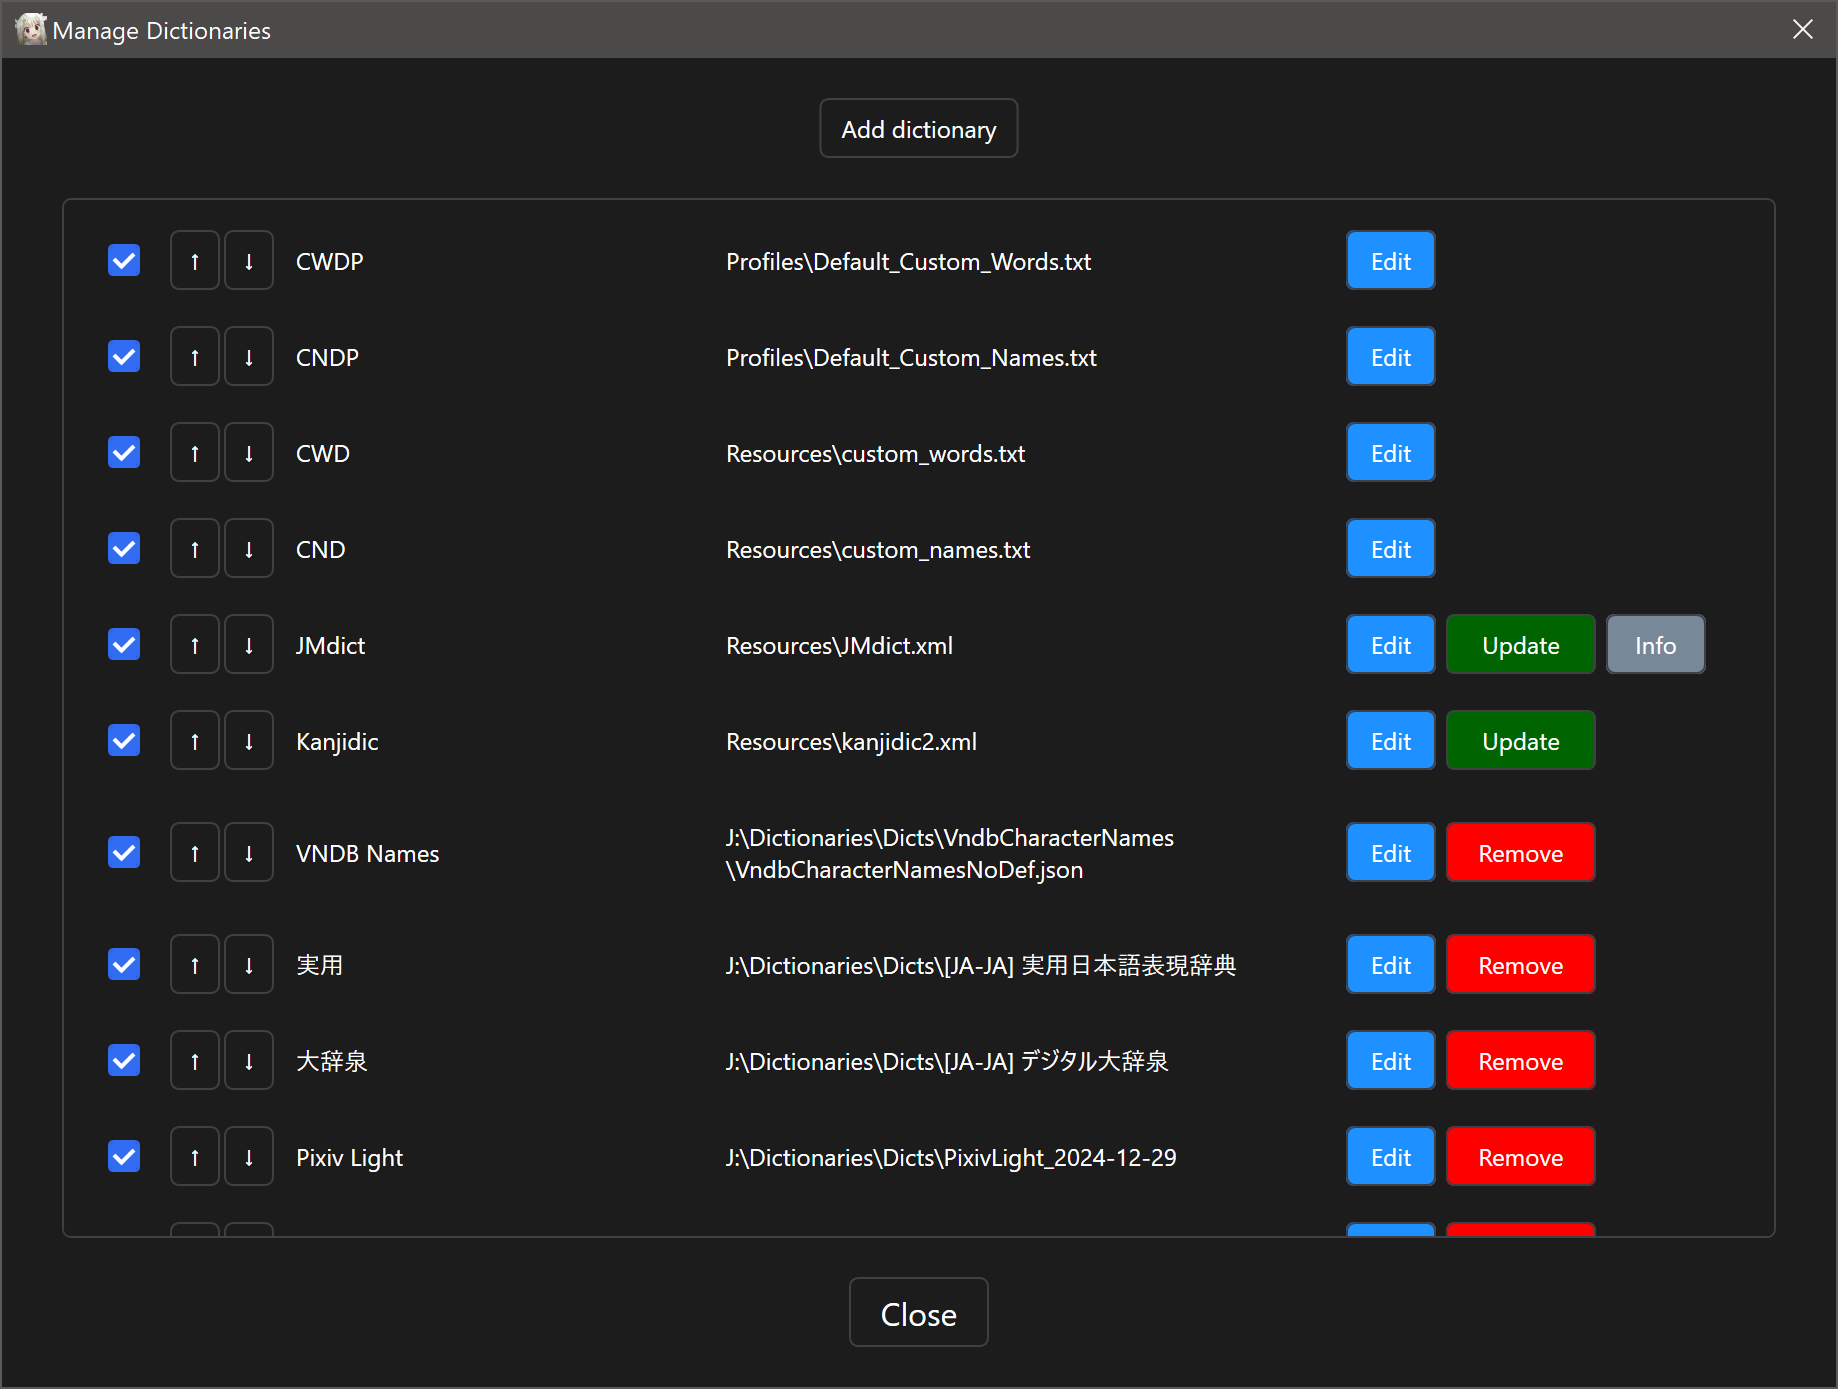Viewport: 1838px width, 1389px height.
Task: Move JMdict dictionary up
Action: pos(195,645)
